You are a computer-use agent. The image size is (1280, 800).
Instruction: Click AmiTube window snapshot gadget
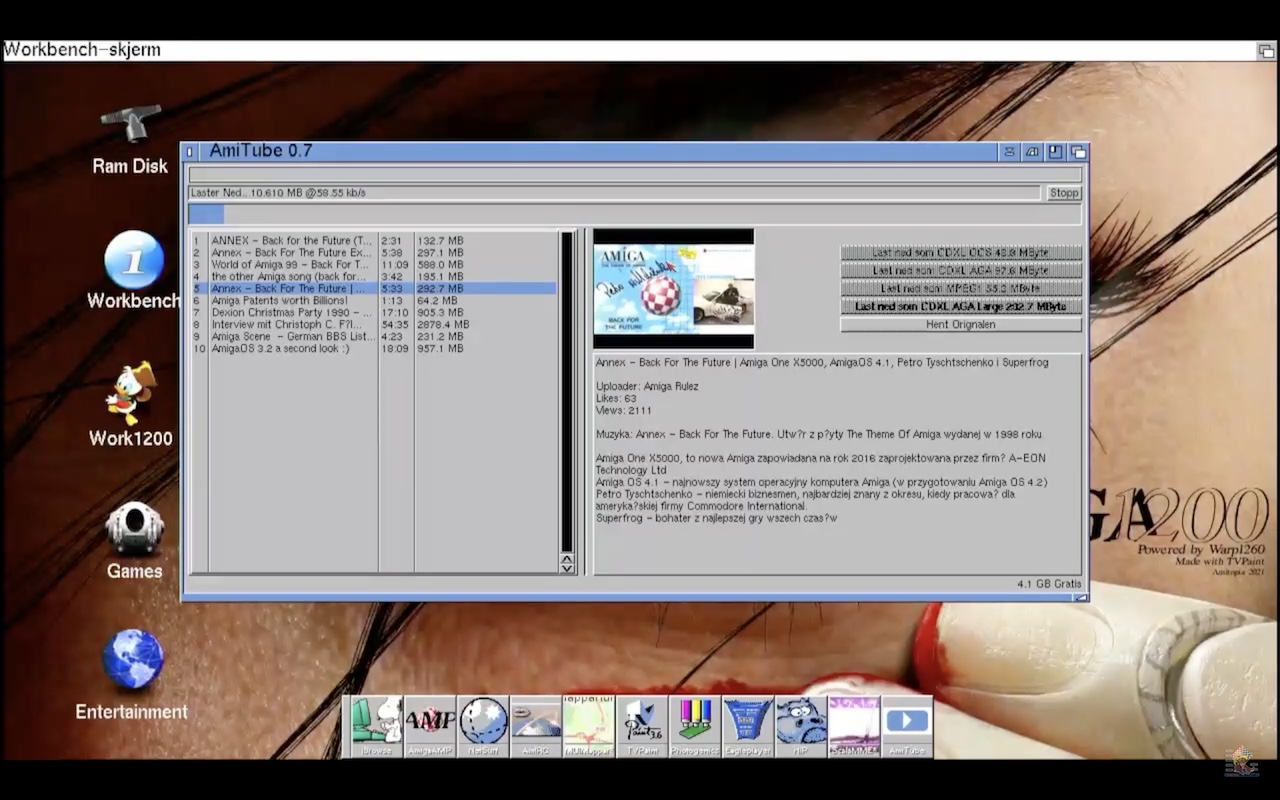(1033, 152)
